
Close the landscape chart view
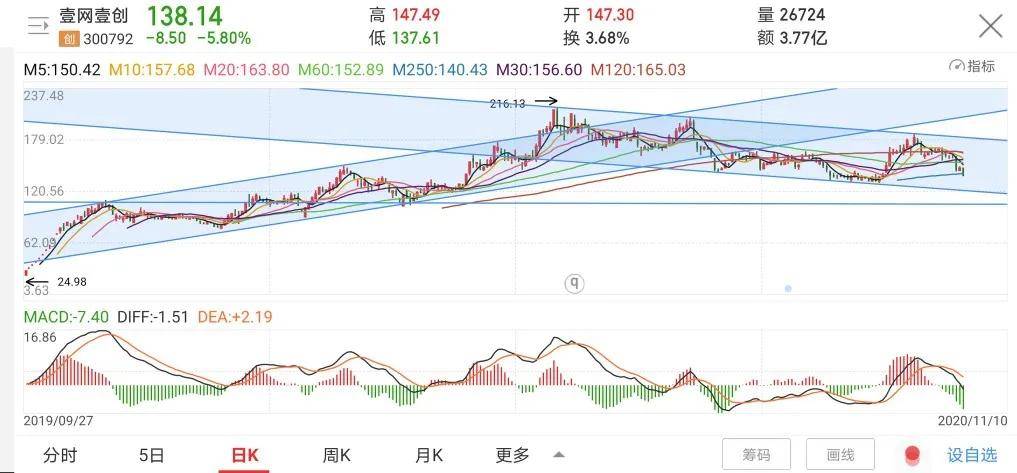989,26
